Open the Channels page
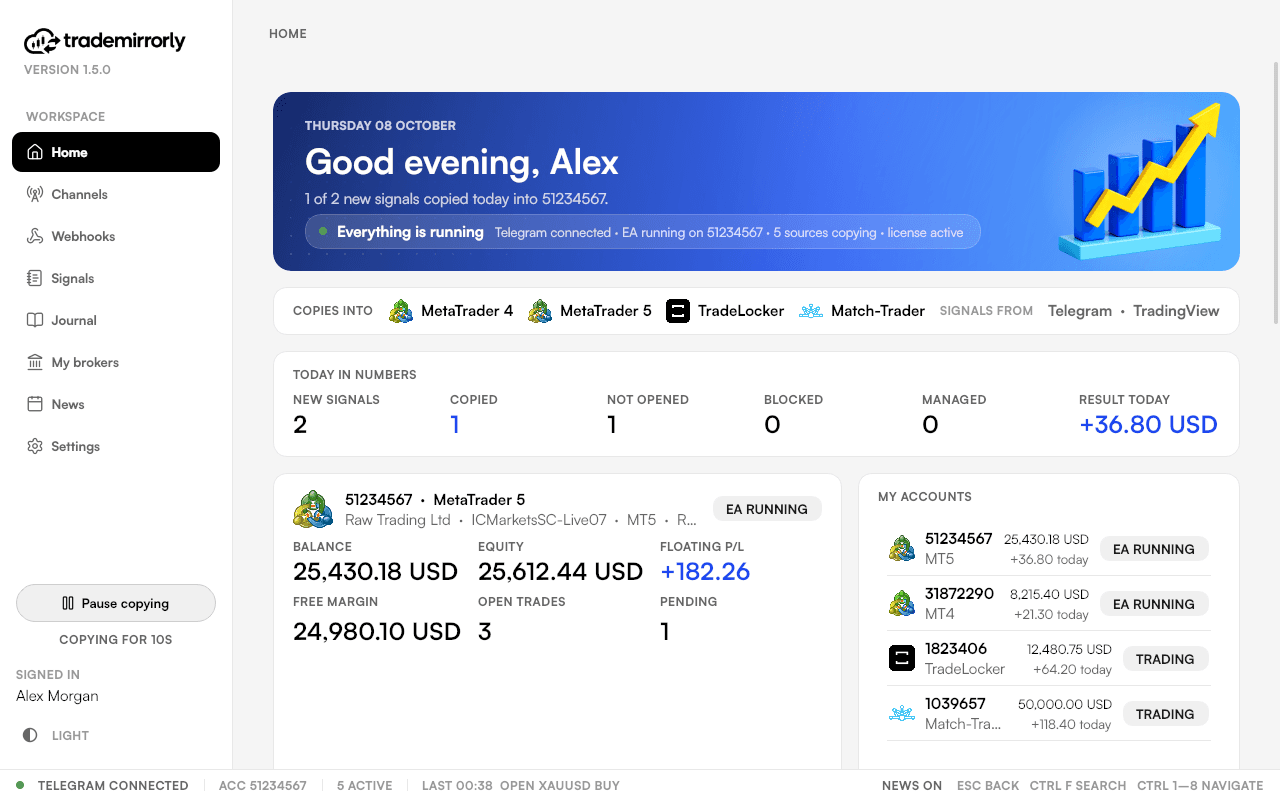Screen dimensions: 1280x800 tap(116, 194)
